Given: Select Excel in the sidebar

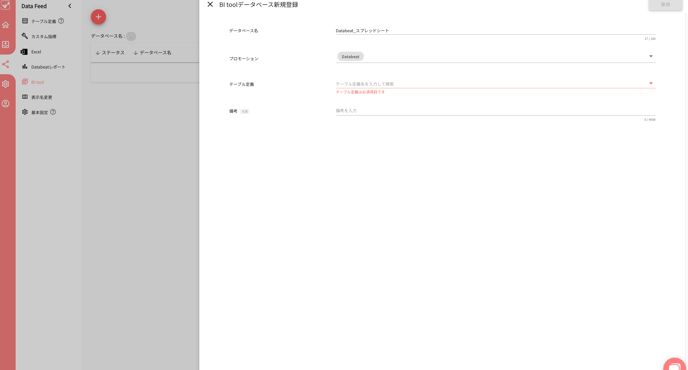Looking at the screenshot, I should point(36,52).
